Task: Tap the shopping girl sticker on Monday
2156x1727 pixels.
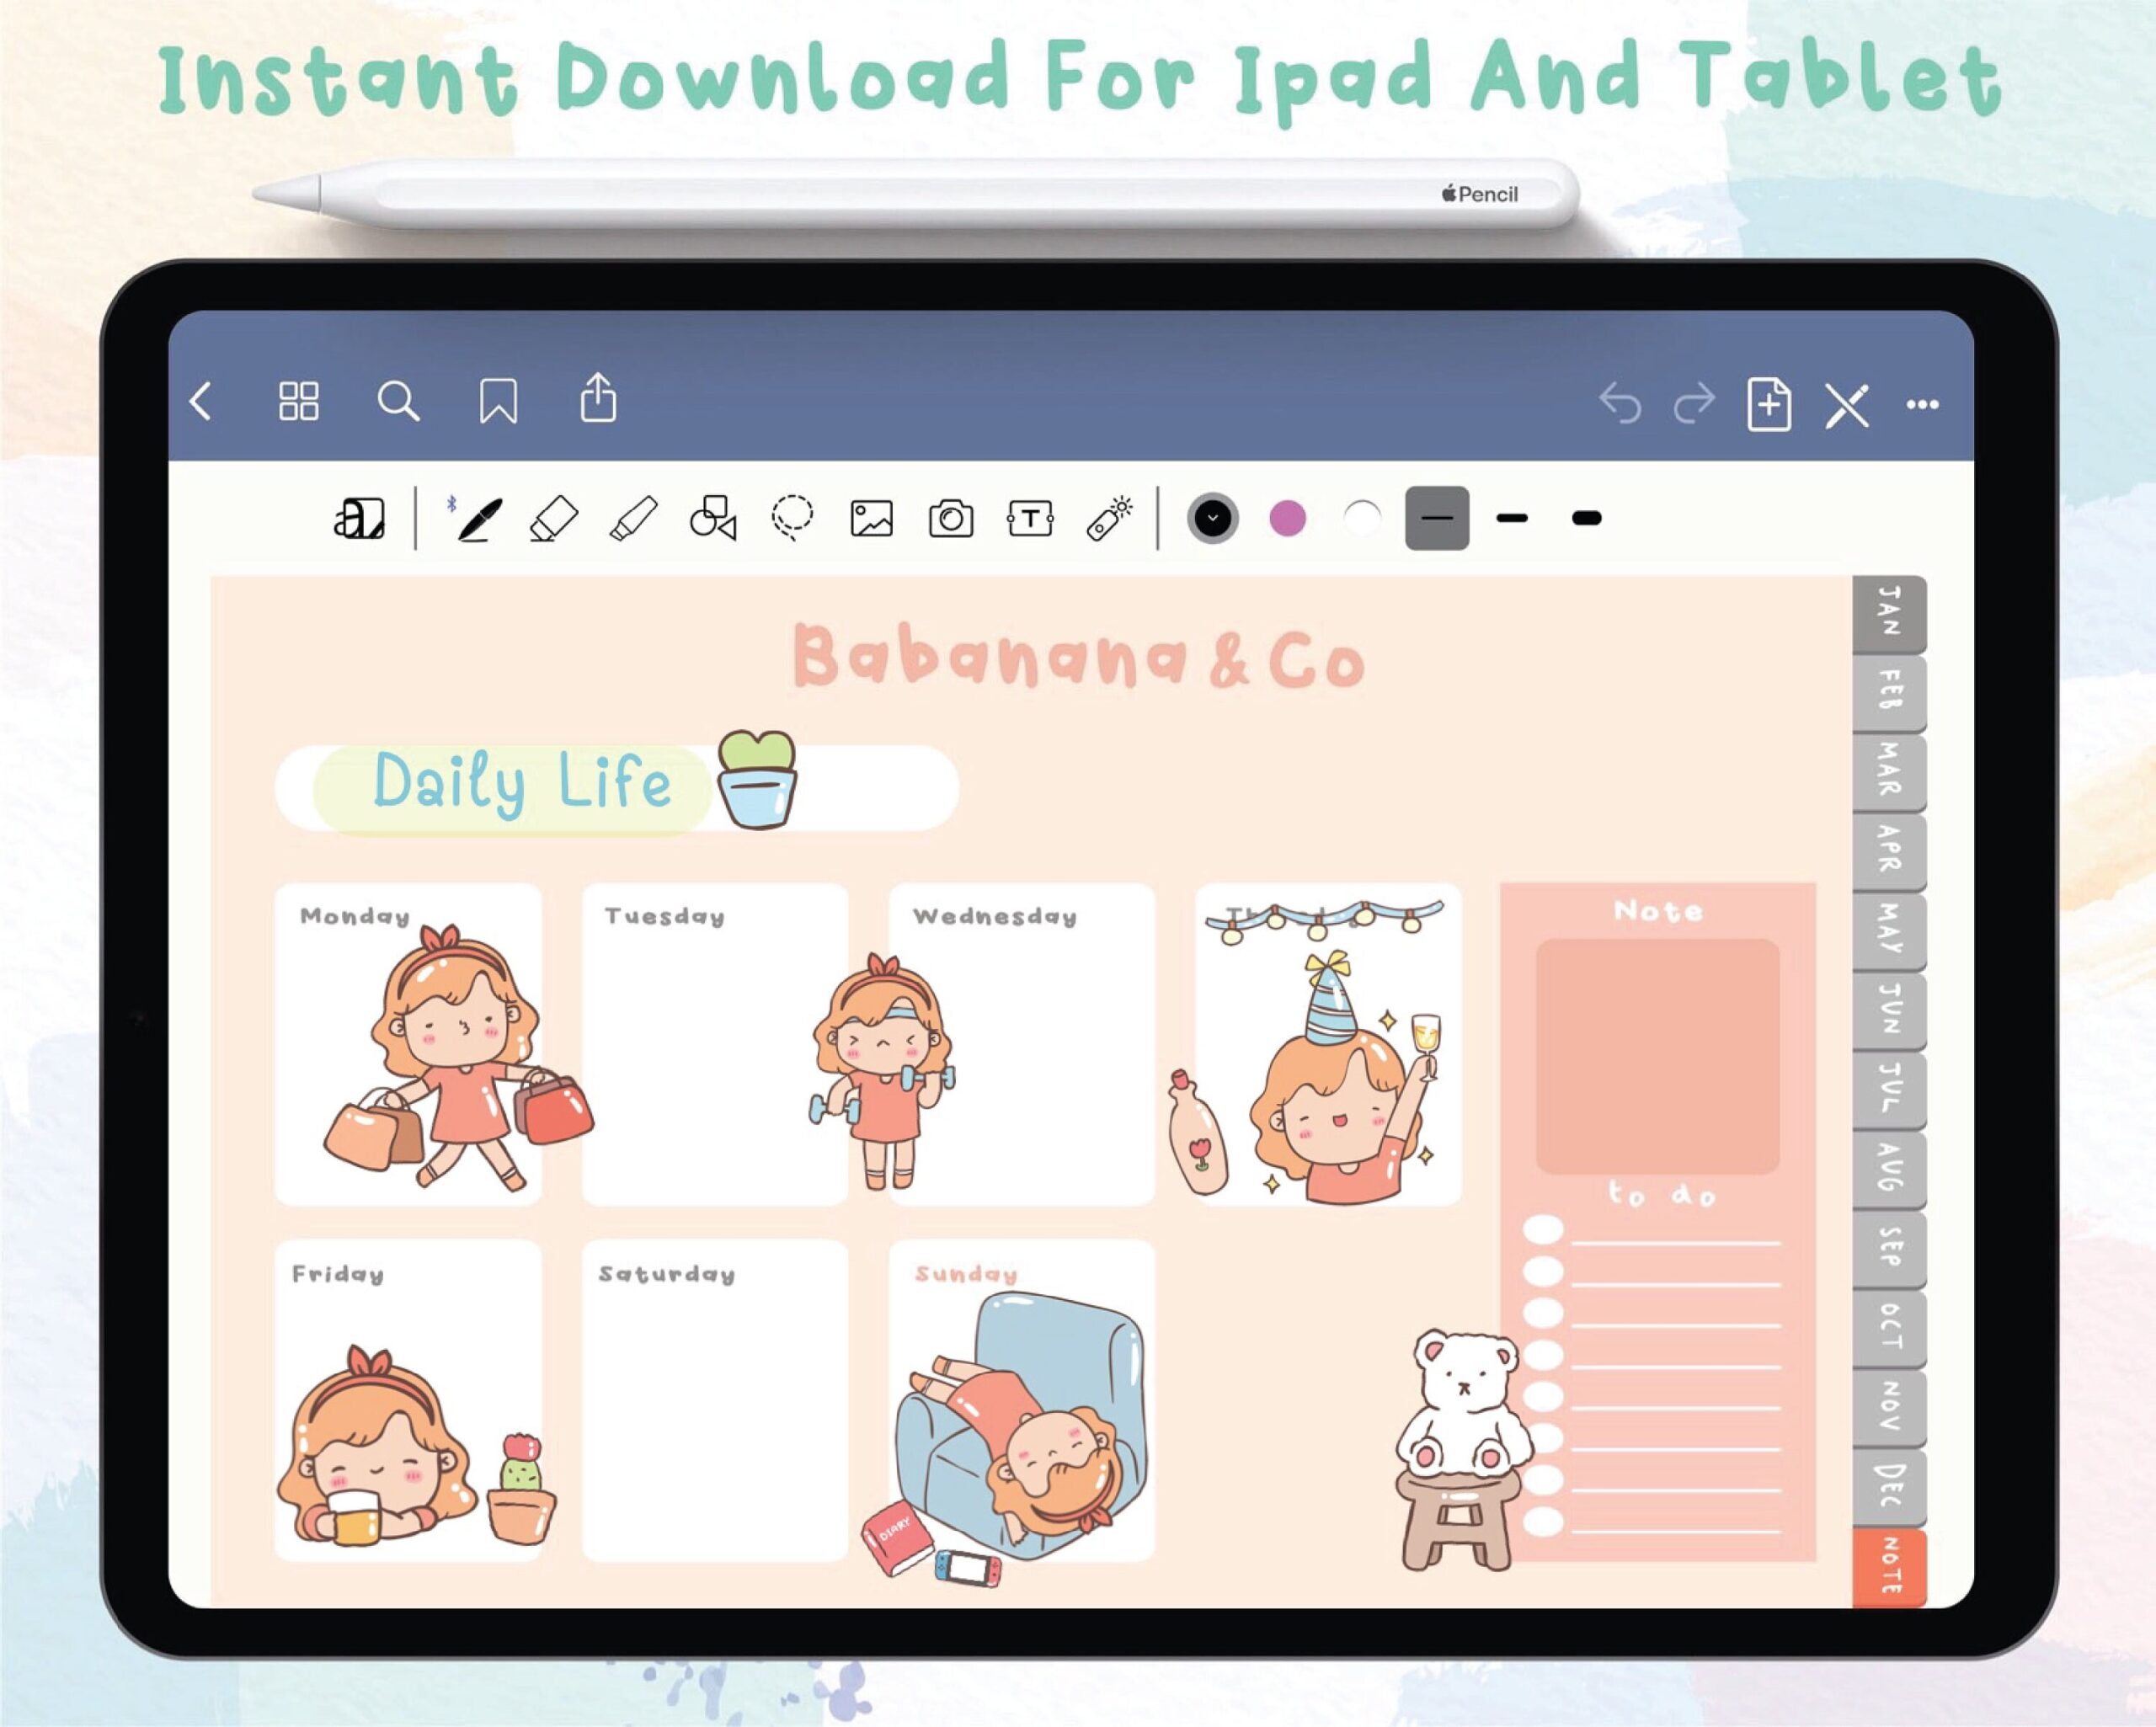Action: pyautogui.click(x=458, y=1058)
